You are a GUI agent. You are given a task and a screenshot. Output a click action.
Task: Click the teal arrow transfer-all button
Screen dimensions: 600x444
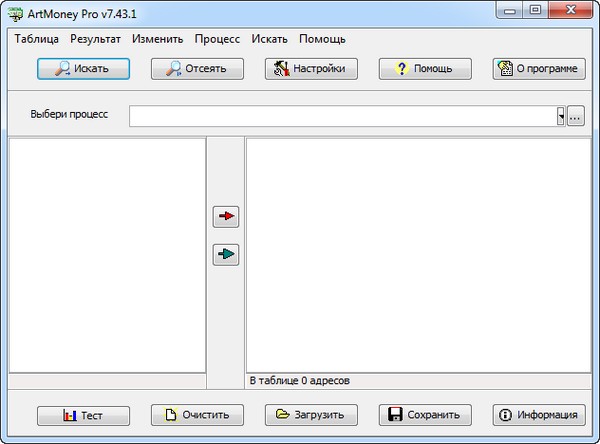tap(226, 255)
